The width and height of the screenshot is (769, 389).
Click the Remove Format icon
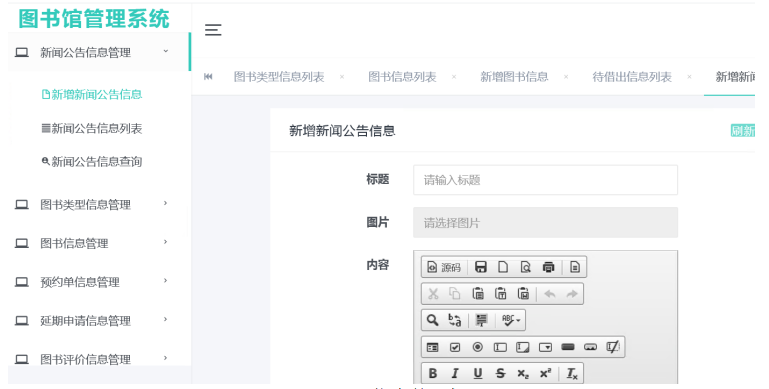(x=572, y=374)
